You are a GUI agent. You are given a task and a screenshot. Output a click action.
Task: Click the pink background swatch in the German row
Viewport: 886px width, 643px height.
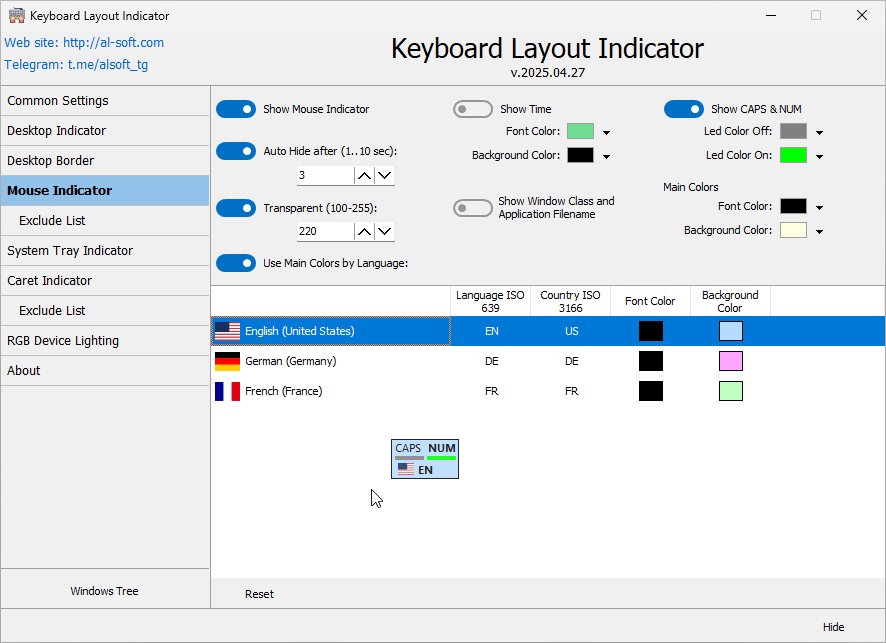[730, 361]
